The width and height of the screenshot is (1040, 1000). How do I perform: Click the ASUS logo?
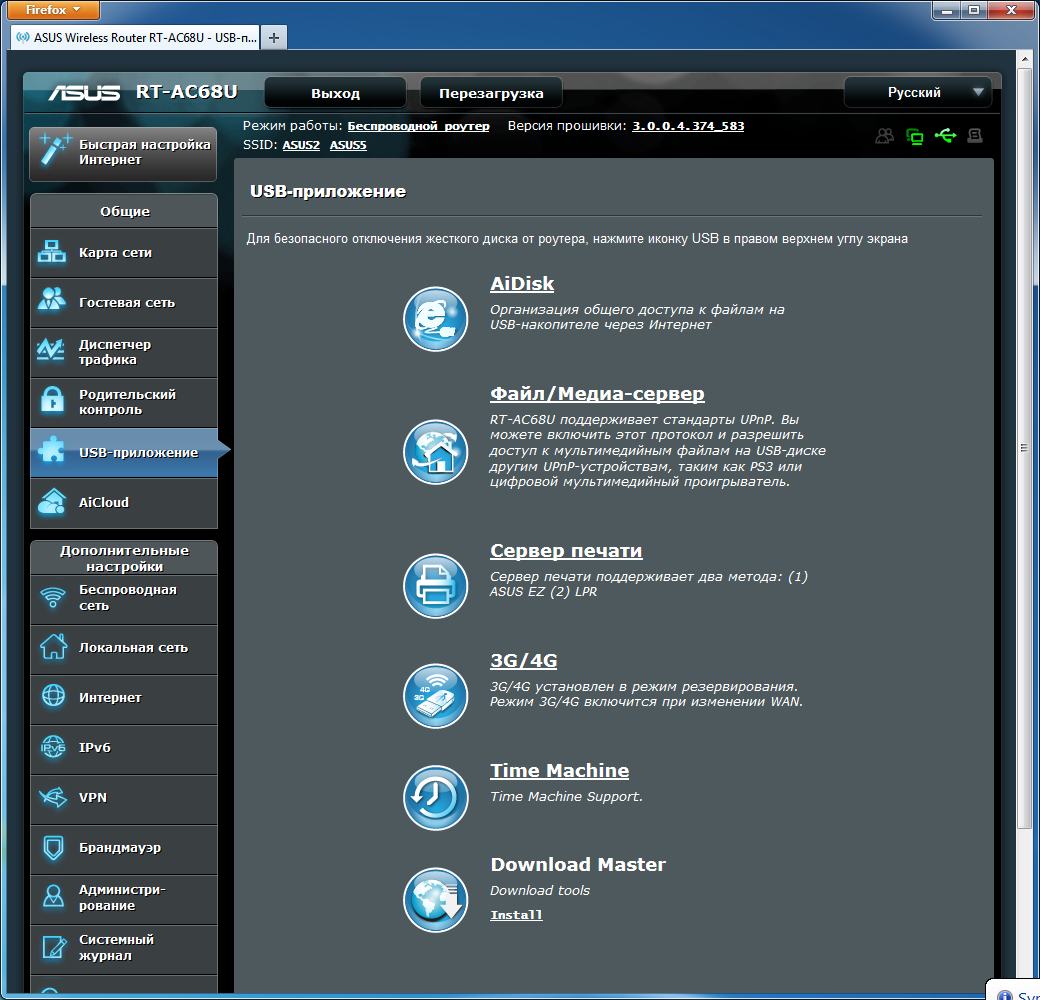tap(84, 92)
